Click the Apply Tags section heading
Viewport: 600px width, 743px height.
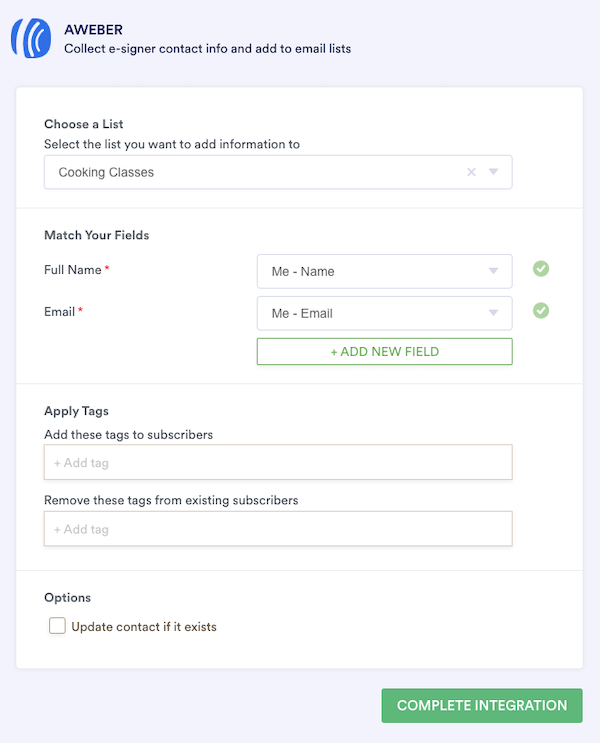(x=76, y=411)
